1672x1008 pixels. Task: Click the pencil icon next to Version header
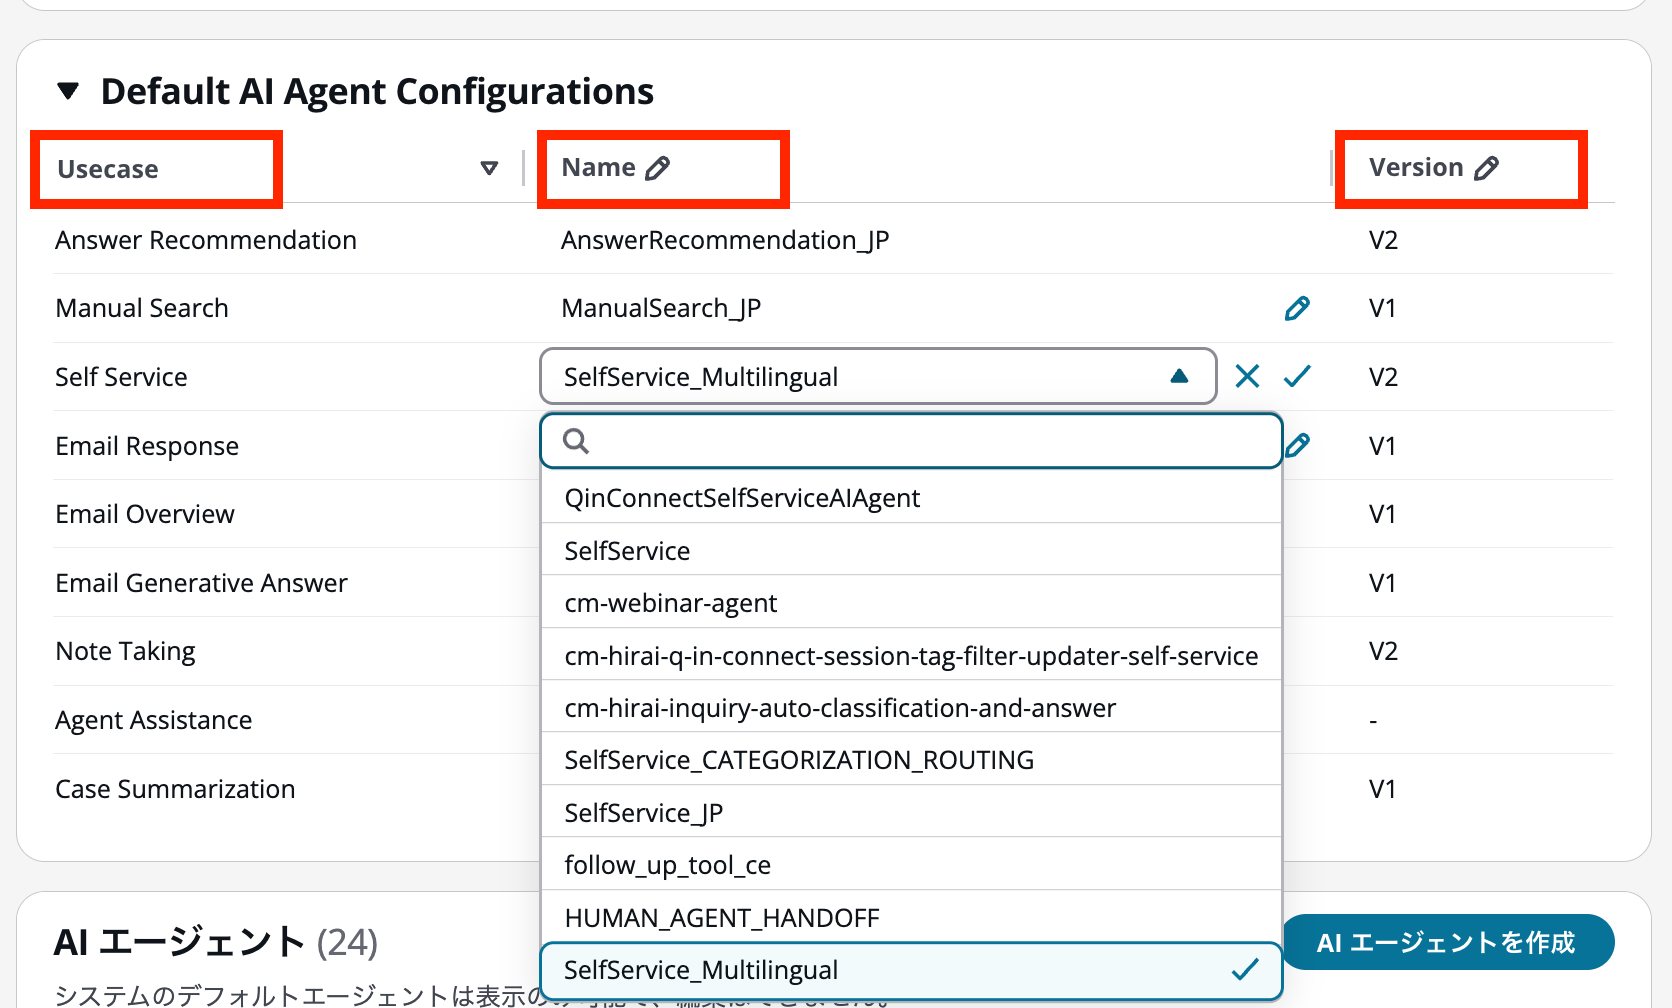[1486, 168]
